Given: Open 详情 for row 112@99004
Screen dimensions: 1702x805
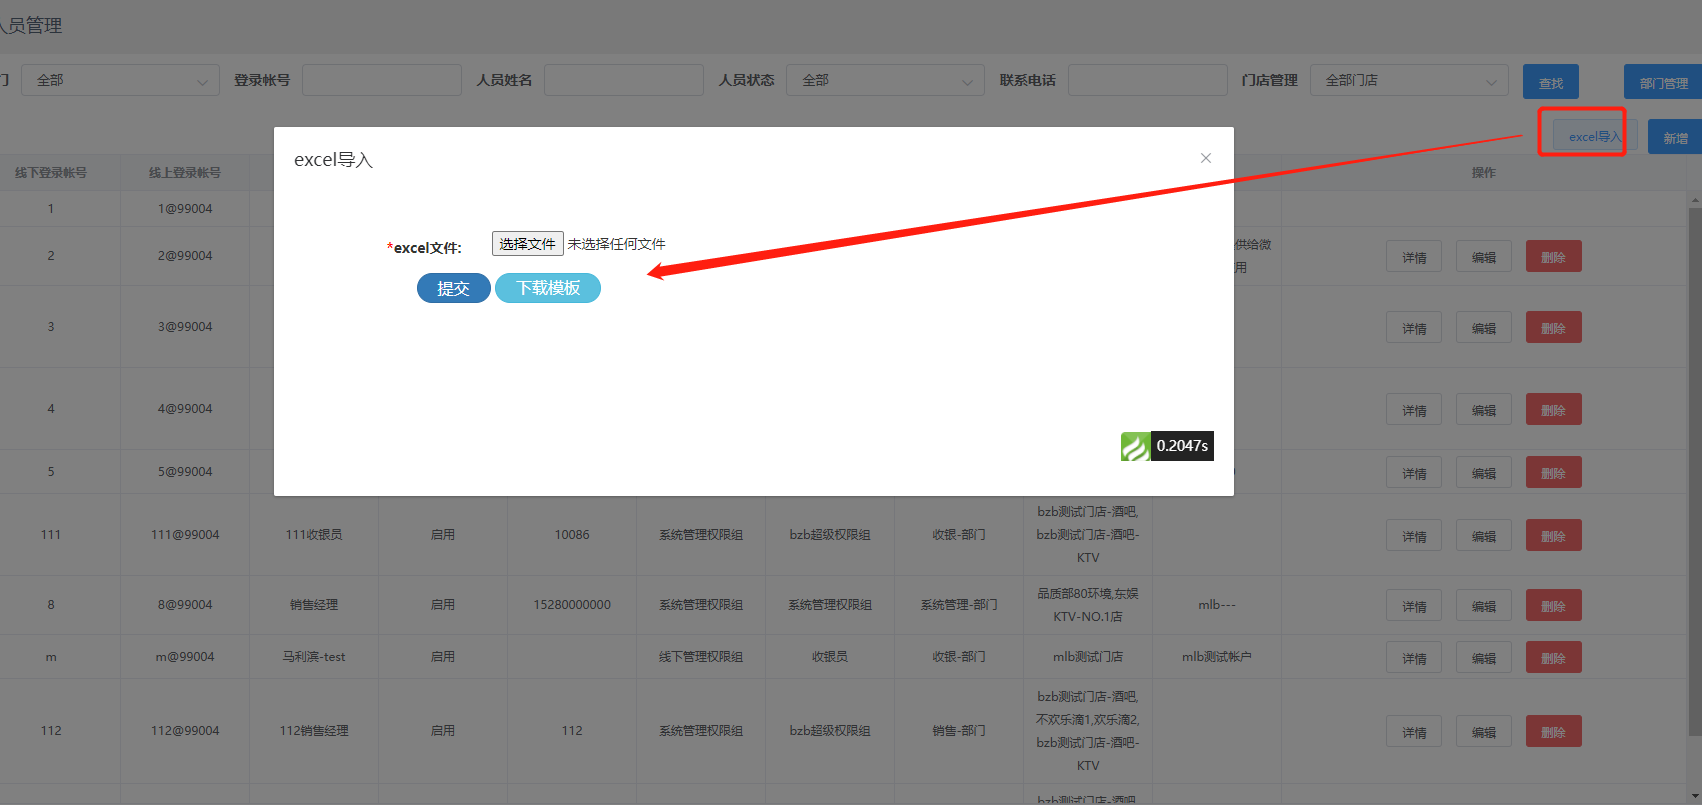Looking at the screenshot, I should coord(1414,732).
